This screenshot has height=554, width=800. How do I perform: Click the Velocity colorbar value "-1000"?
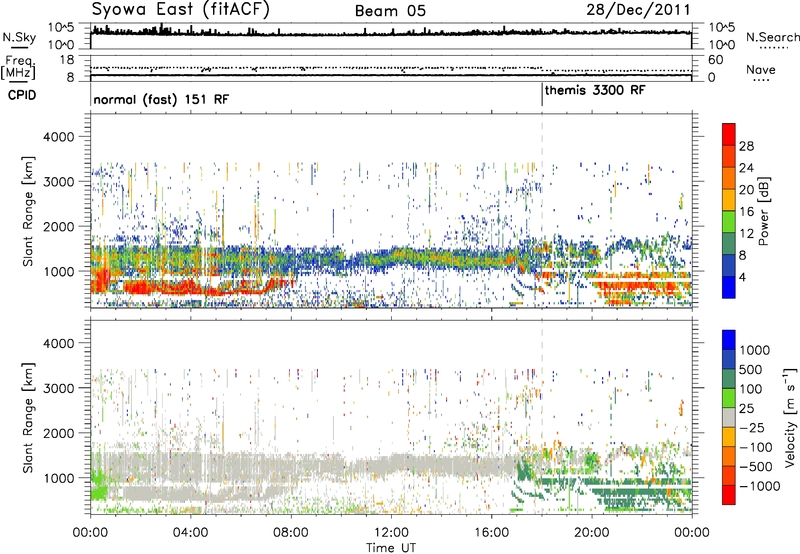(760, 486)
